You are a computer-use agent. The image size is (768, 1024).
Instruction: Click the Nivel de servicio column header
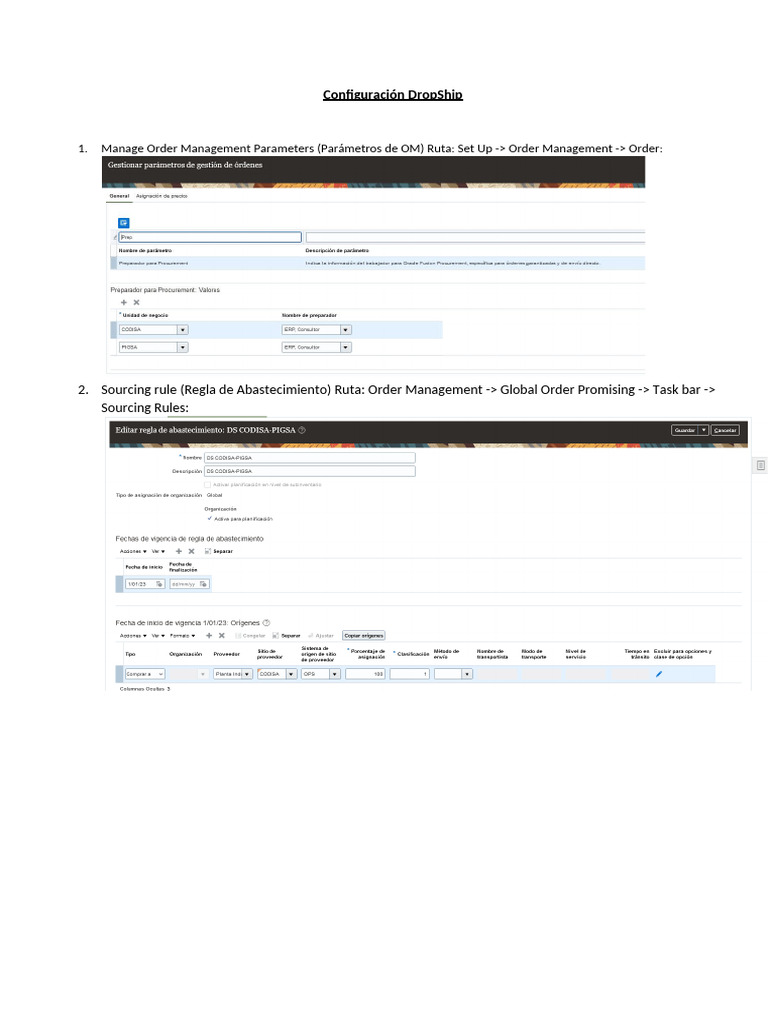point(575,654)
